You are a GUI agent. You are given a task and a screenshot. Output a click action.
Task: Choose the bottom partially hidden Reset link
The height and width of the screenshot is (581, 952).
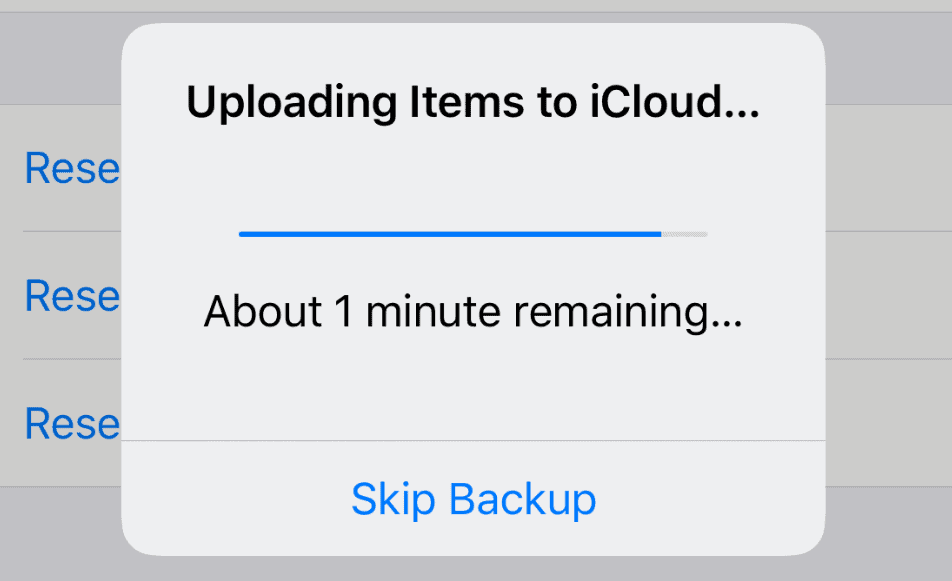pyautogui.click(x=71, y=423)
